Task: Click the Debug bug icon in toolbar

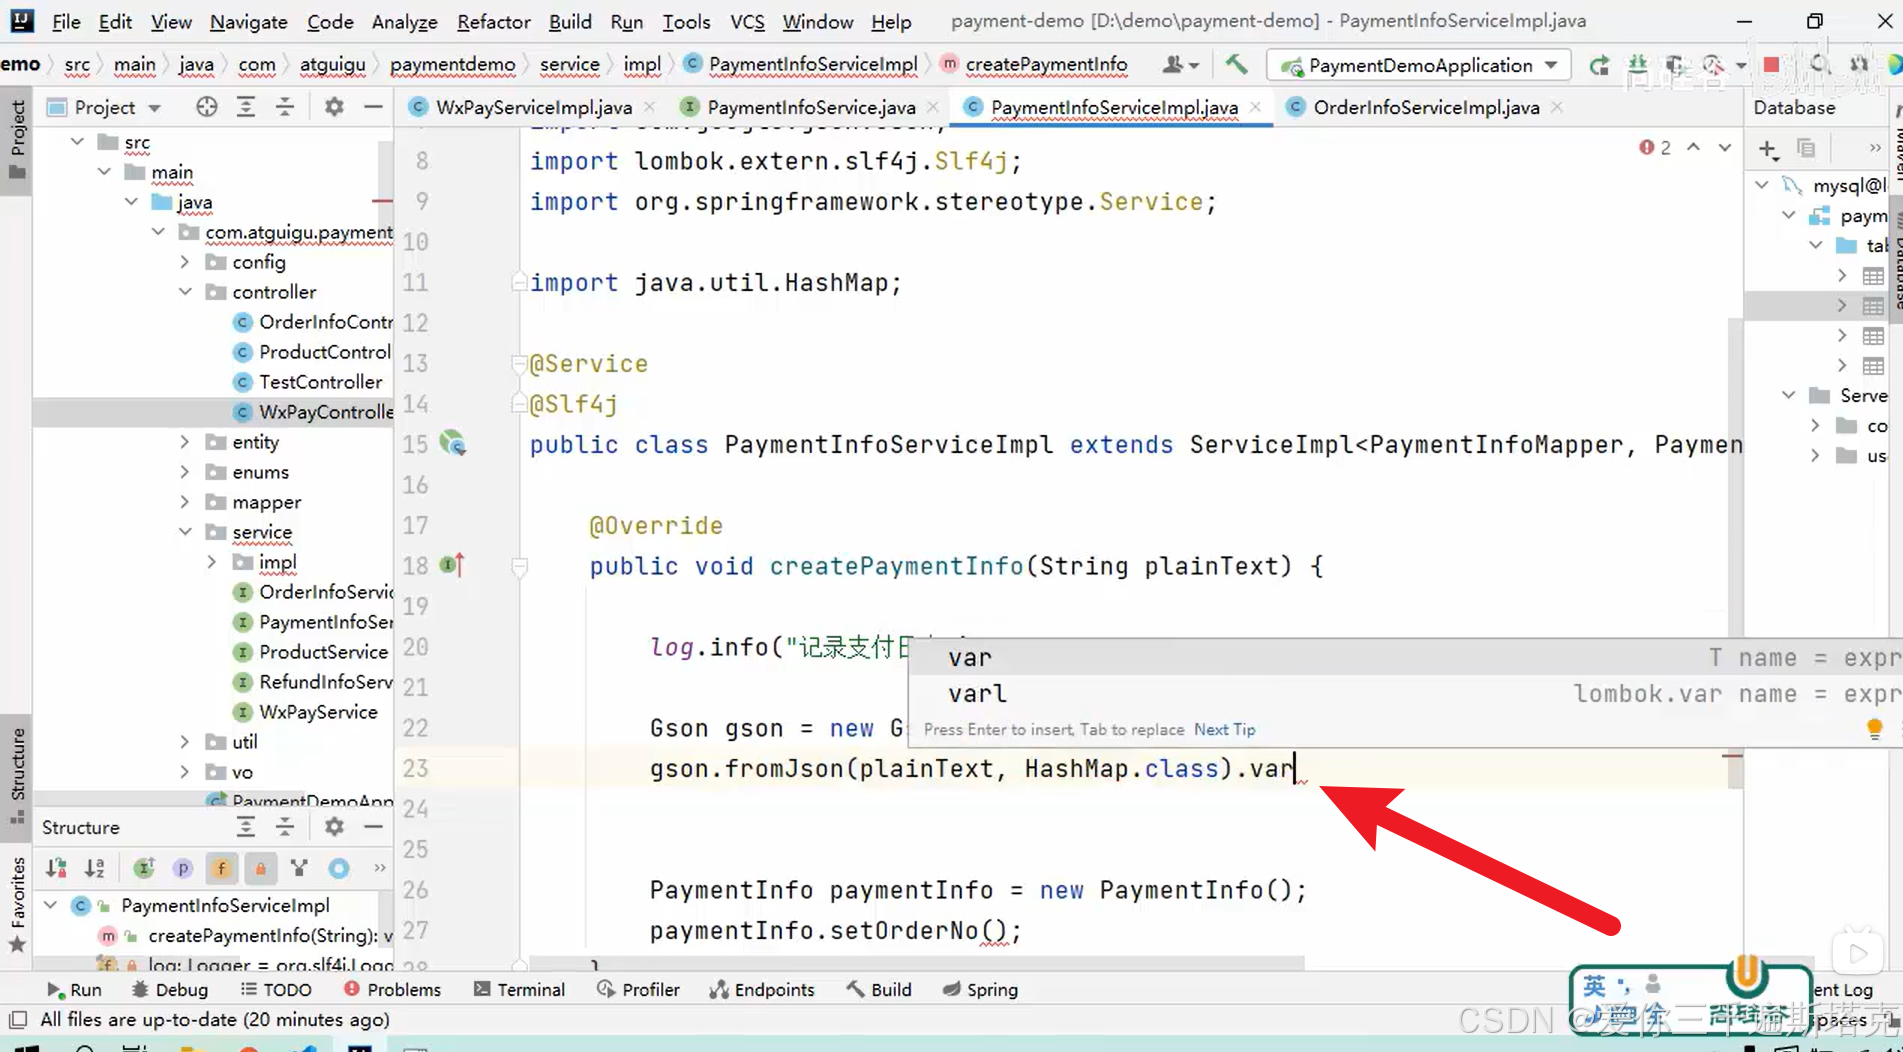Action: [x=1637, y=65]
